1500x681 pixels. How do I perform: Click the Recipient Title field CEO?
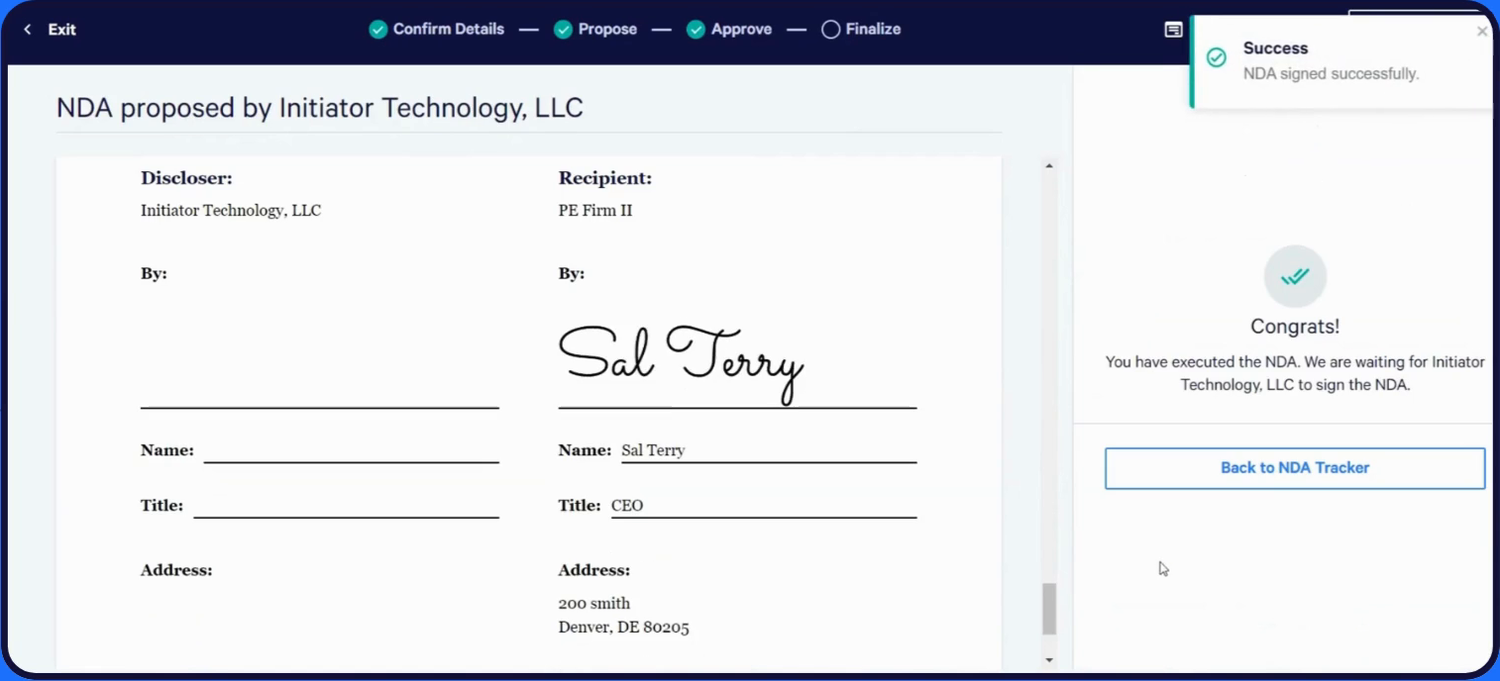(764, 506)
